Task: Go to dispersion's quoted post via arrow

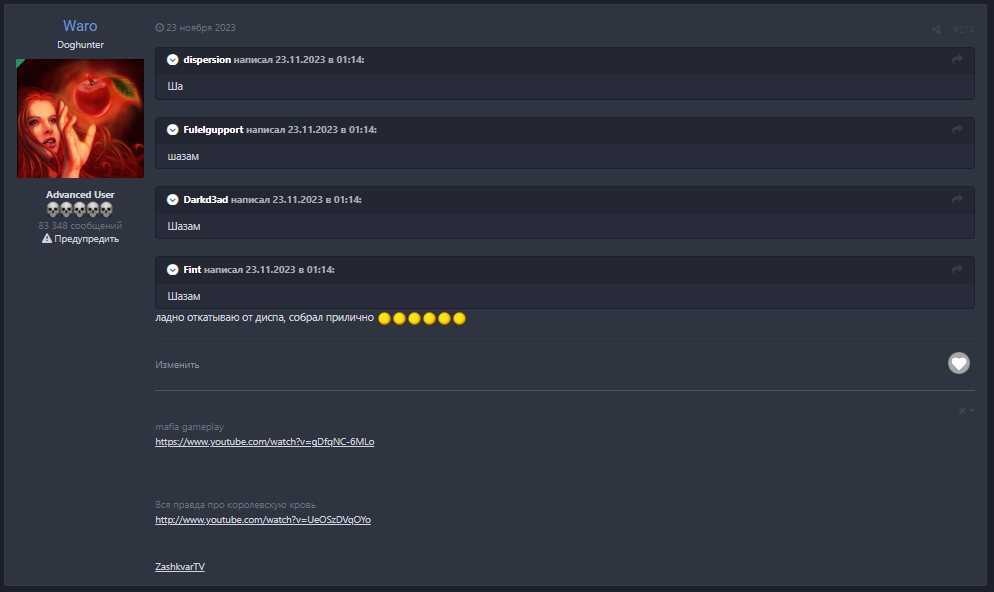Action: coord(957,60)
